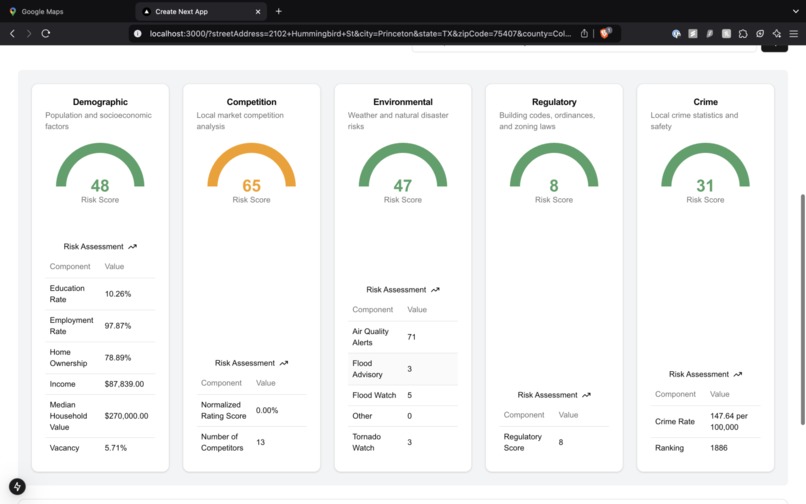Select the Normalized Rating Score row
806x504 pixels.
pos(251,410)
